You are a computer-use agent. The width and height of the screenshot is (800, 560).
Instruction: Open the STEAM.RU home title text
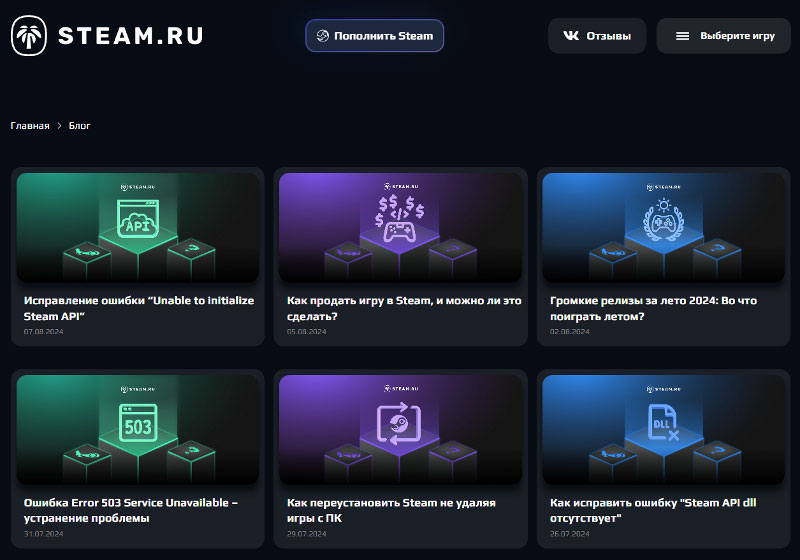(131, 36)
